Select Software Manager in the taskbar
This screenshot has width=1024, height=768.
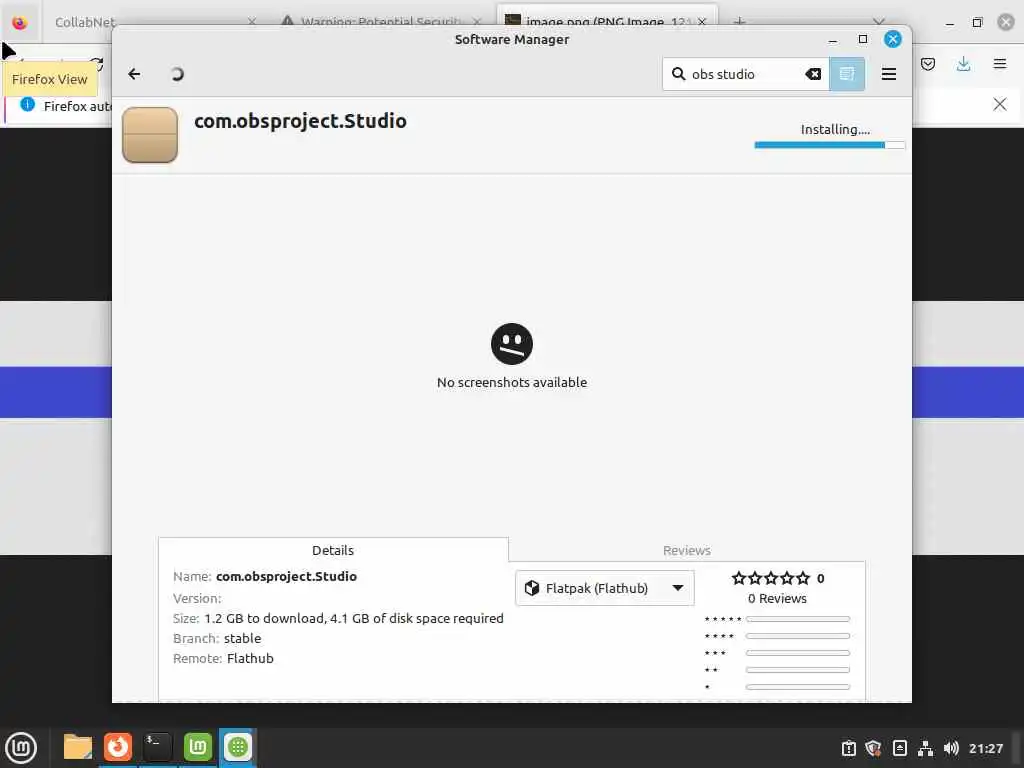click(238, 747)
